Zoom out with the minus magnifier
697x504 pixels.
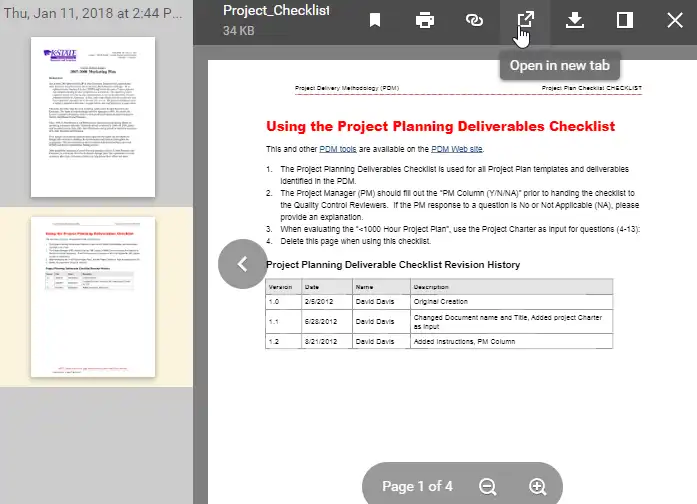[488, 486]
